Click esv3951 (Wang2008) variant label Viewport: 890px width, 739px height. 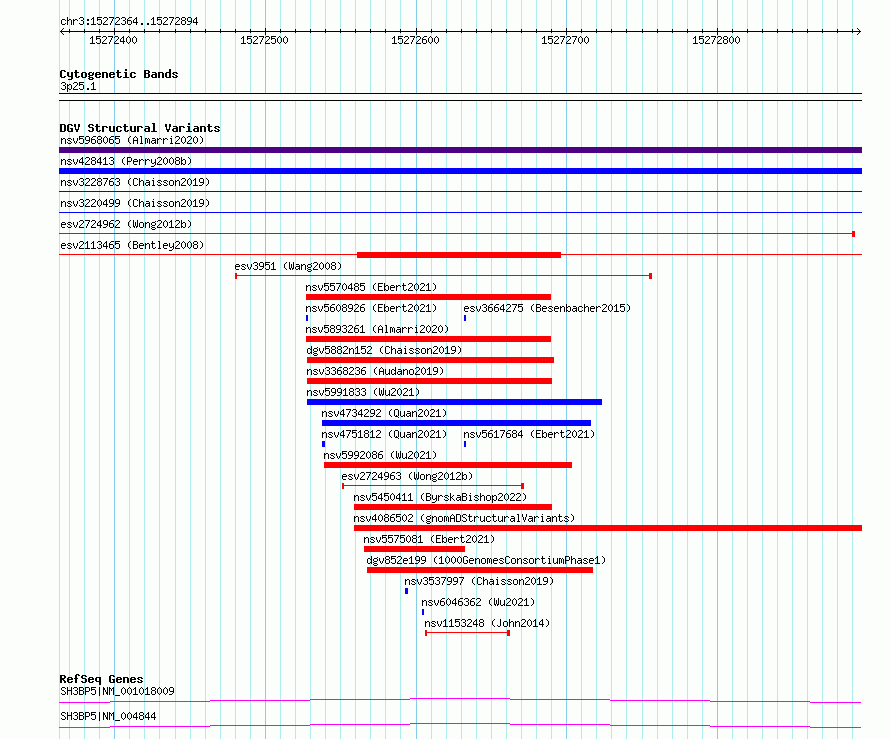288,266
